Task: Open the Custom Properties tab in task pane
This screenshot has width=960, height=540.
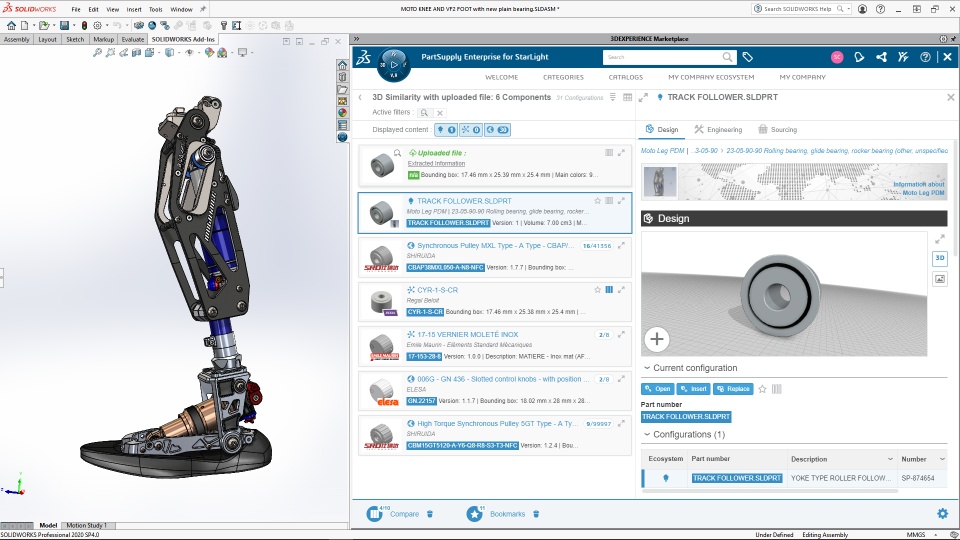Action: click(342, 125)
